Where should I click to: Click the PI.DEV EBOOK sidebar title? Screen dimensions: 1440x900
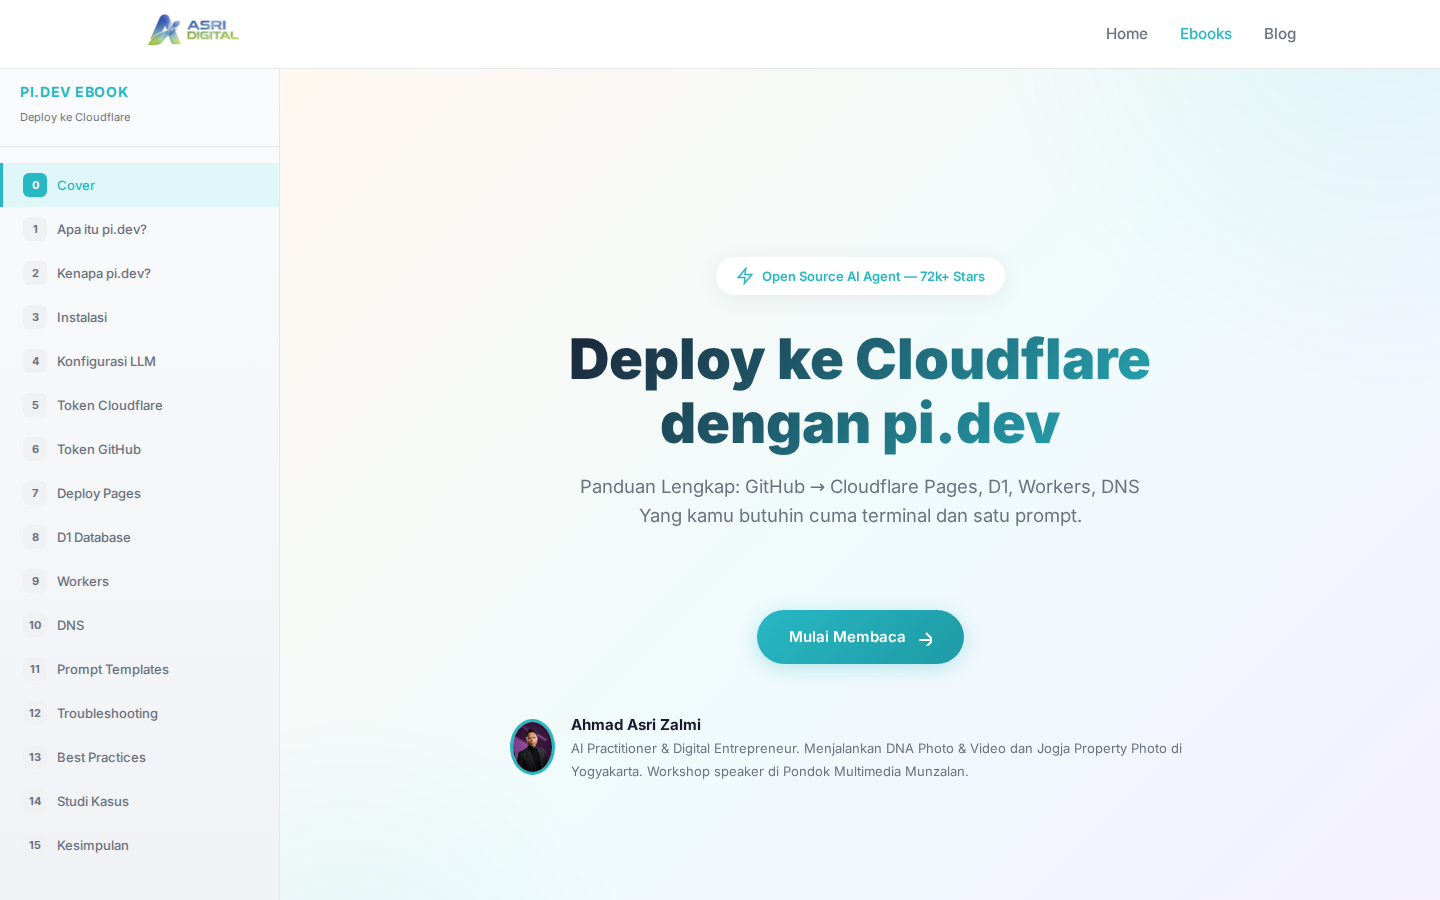[74, 92]
